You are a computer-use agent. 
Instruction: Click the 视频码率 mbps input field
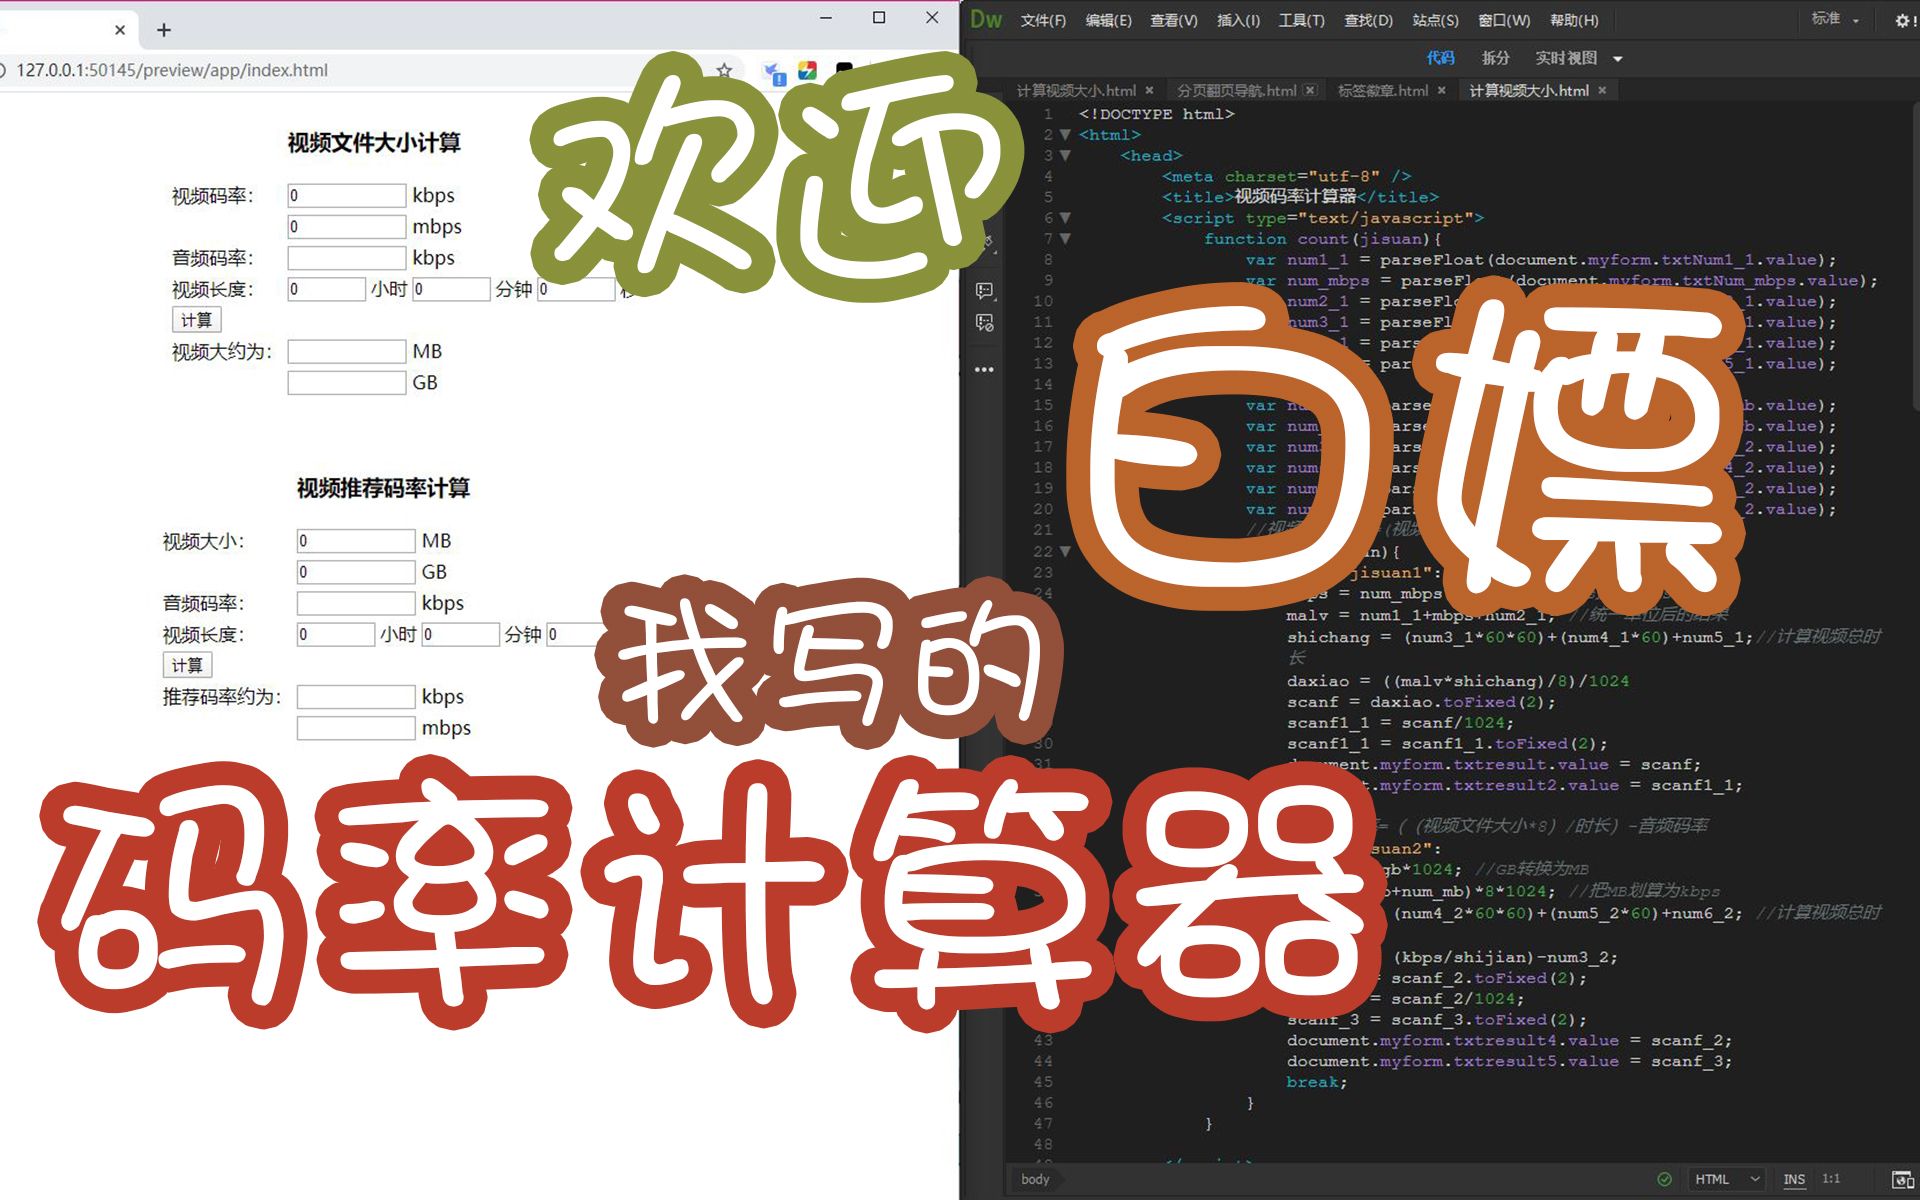[x=346, y=226]
